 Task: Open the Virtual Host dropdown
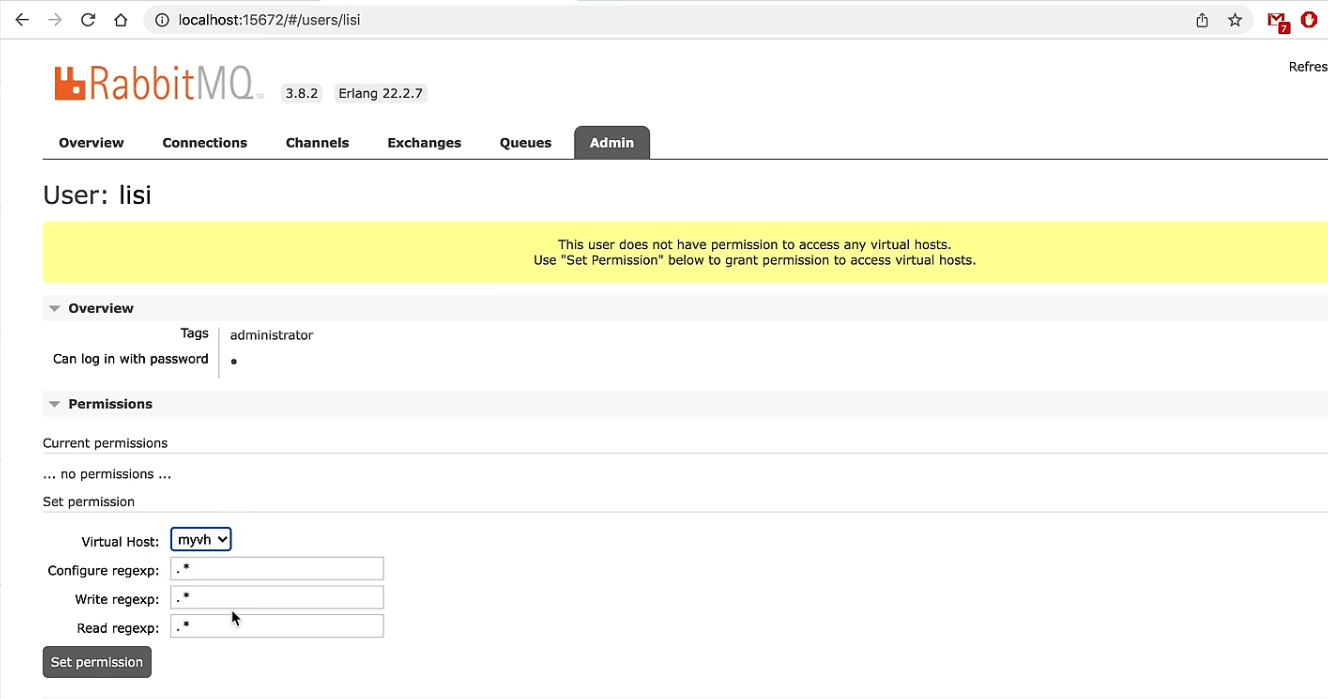coord(201,539)
